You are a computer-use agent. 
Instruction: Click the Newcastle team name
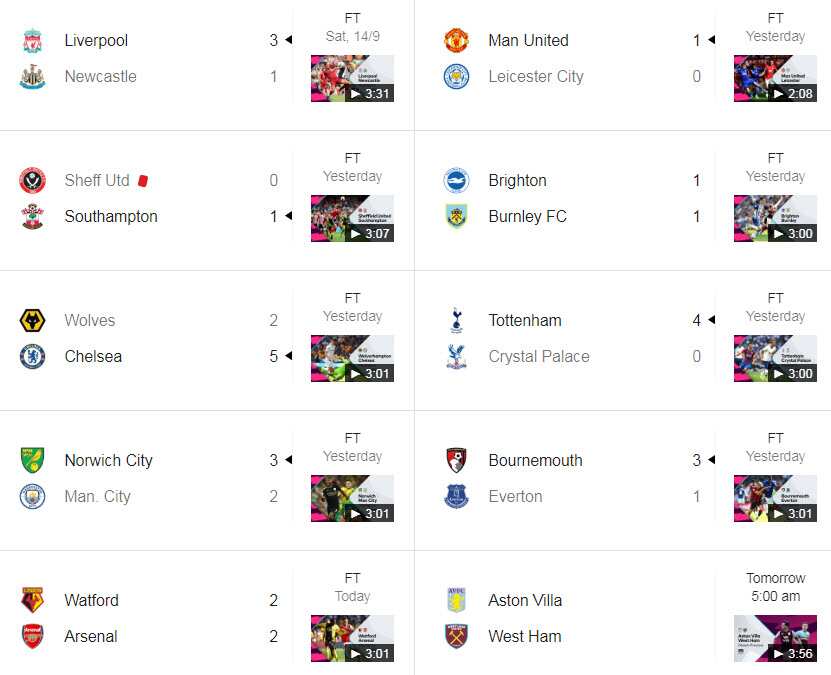[100, 76]
